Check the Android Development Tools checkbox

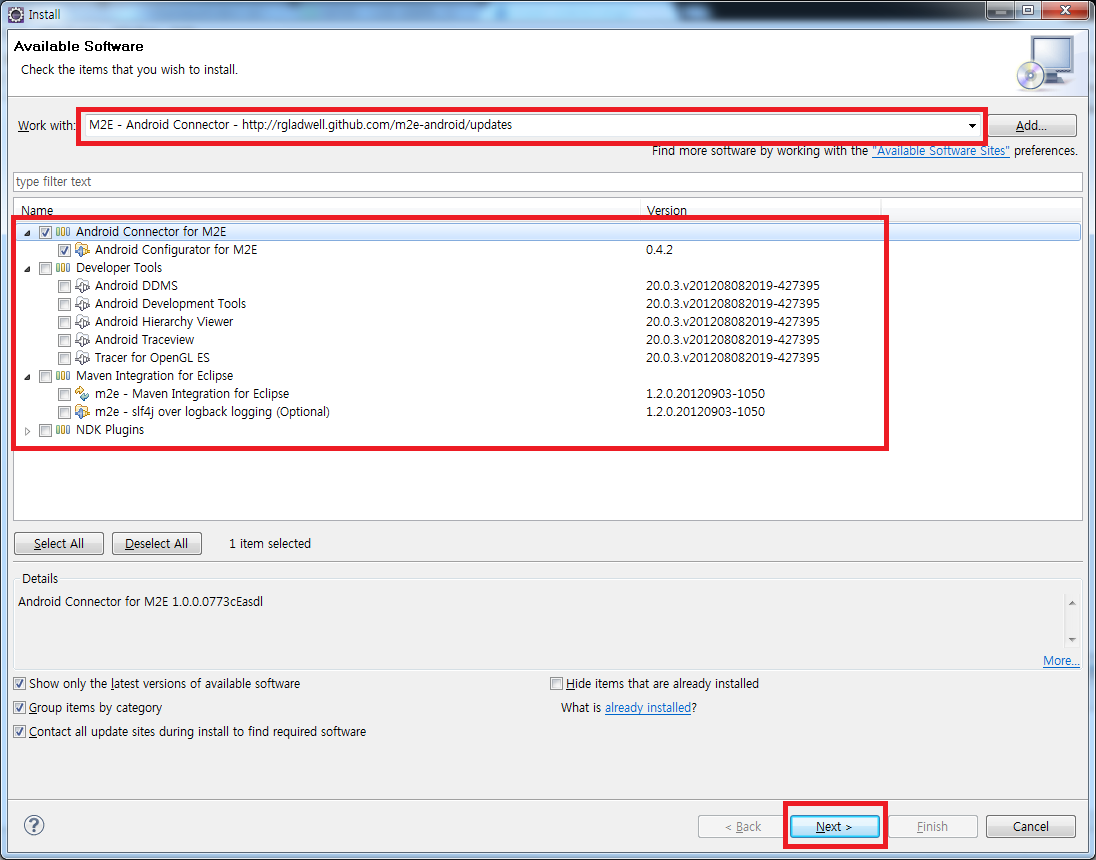click(64, 304)
